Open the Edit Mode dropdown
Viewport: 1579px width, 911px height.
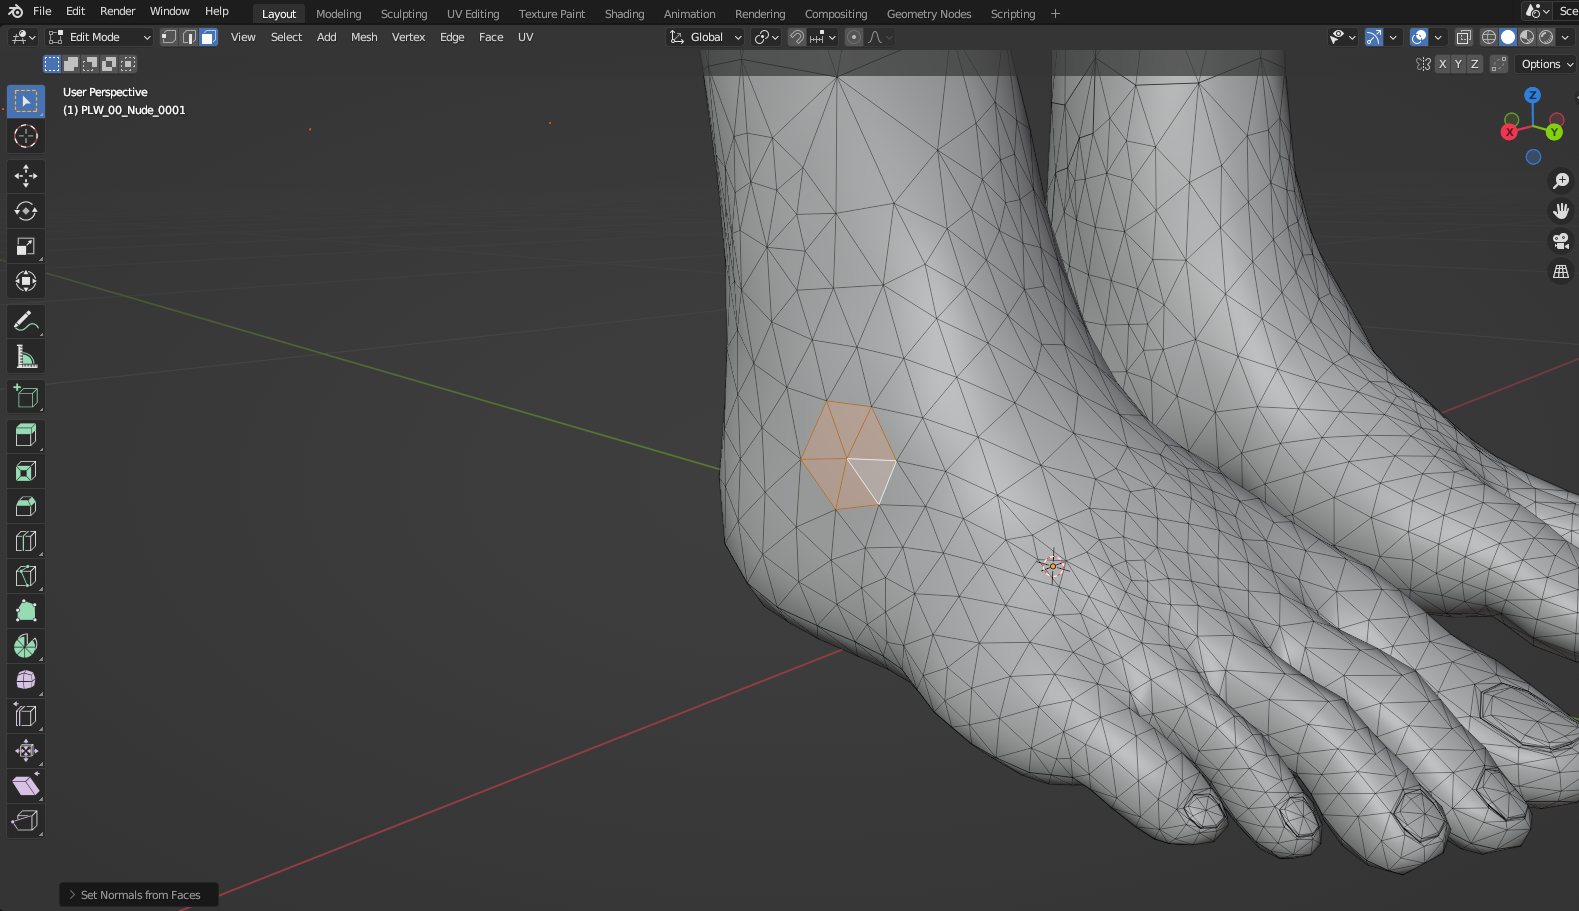[100, 37]
